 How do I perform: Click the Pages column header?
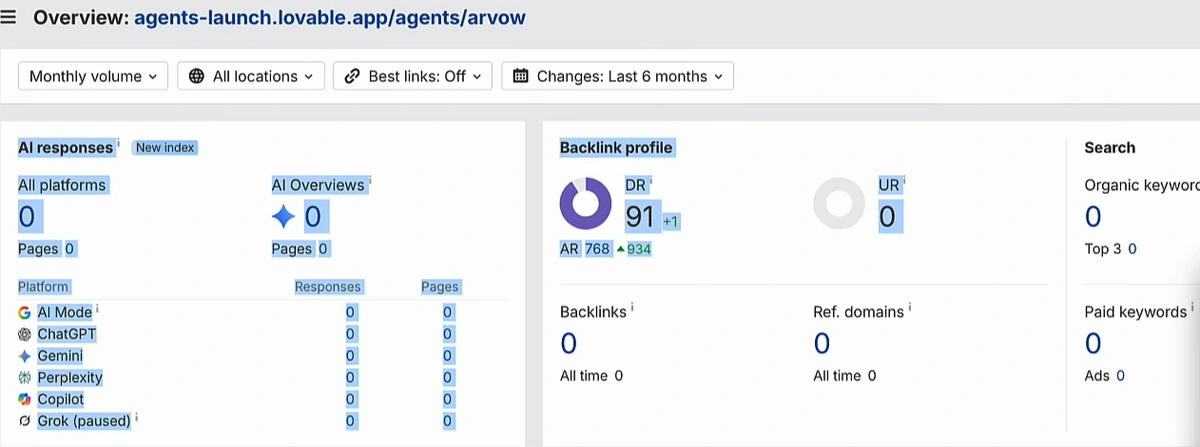click(440, 287)
